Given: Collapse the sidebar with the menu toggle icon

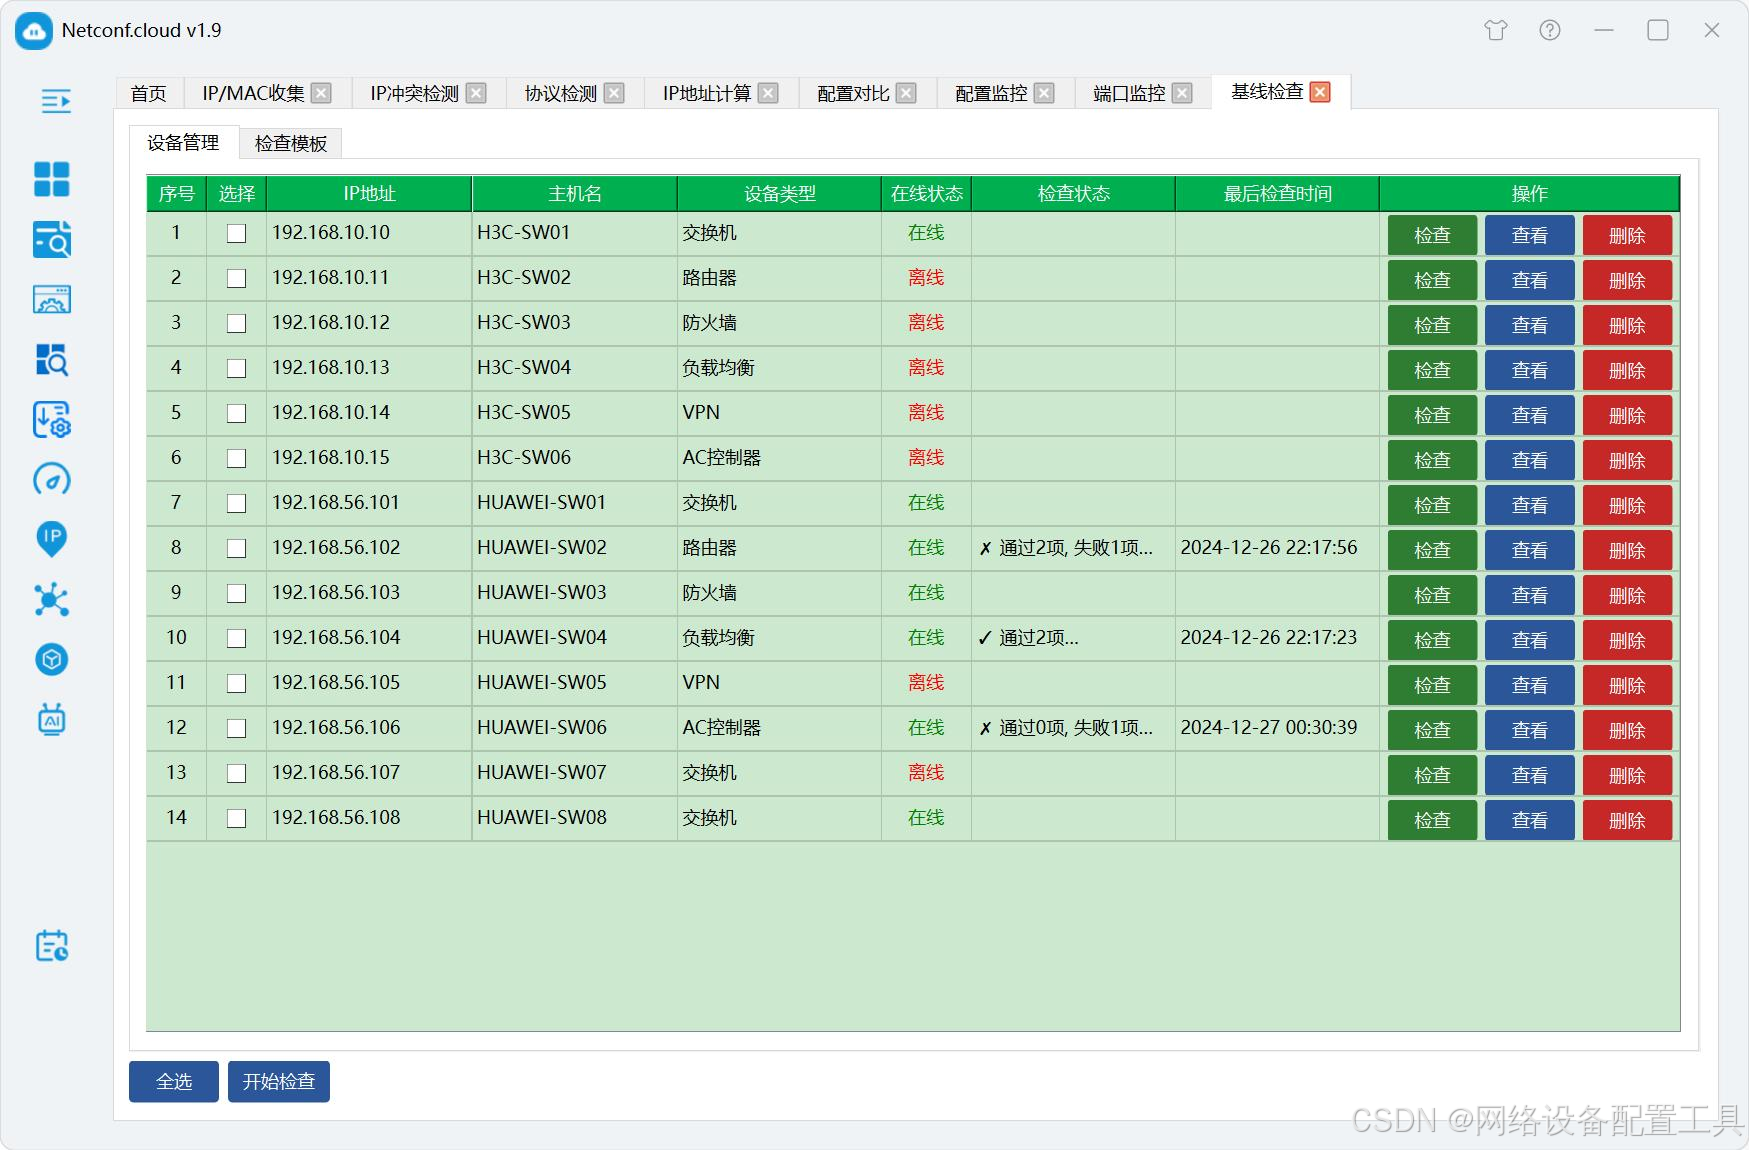Looking at the screenshot, I should pos(56,101).
